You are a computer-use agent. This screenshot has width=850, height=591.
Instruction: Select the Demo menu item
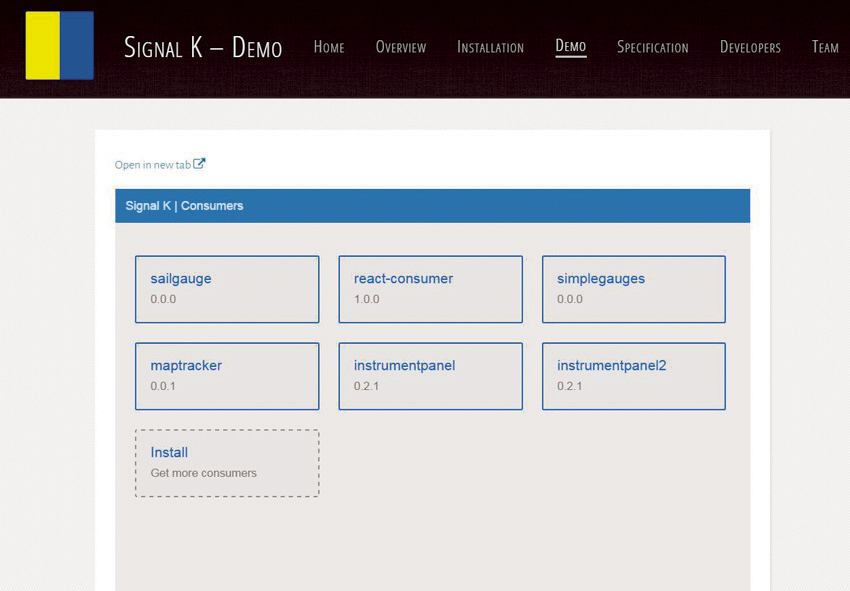pyautogui.click(x=570, y=47)
